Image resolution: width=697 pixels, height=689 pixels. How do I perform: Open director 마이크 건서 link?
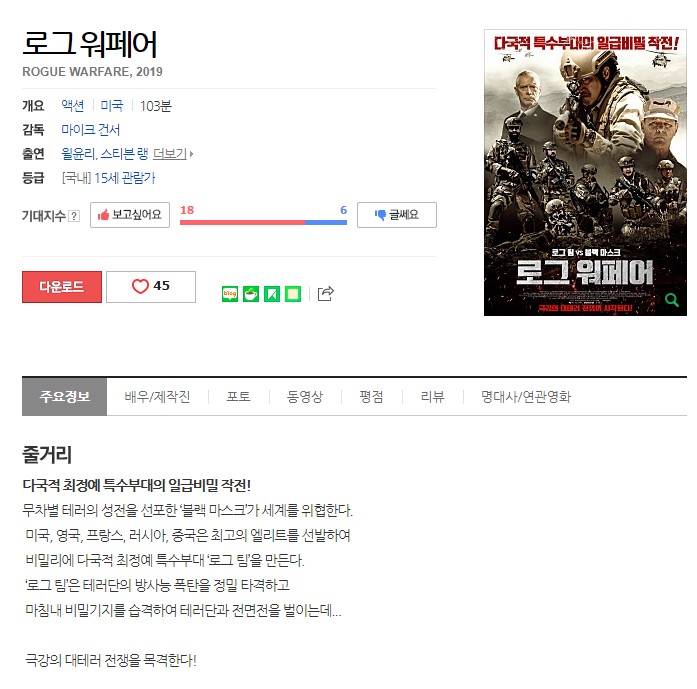click(91, 130)
